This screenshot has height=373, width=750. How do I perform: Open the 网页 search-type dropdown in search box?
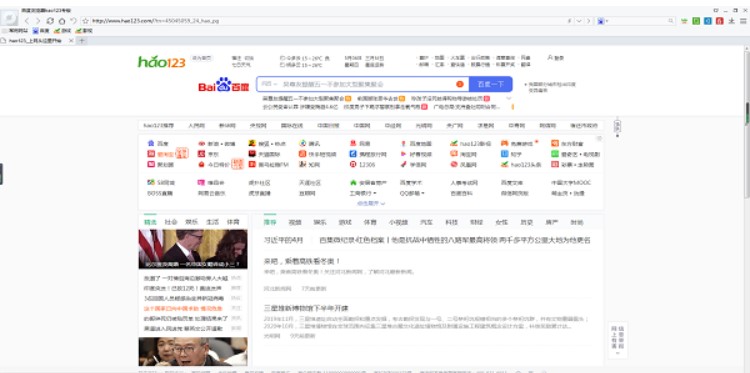270,84
